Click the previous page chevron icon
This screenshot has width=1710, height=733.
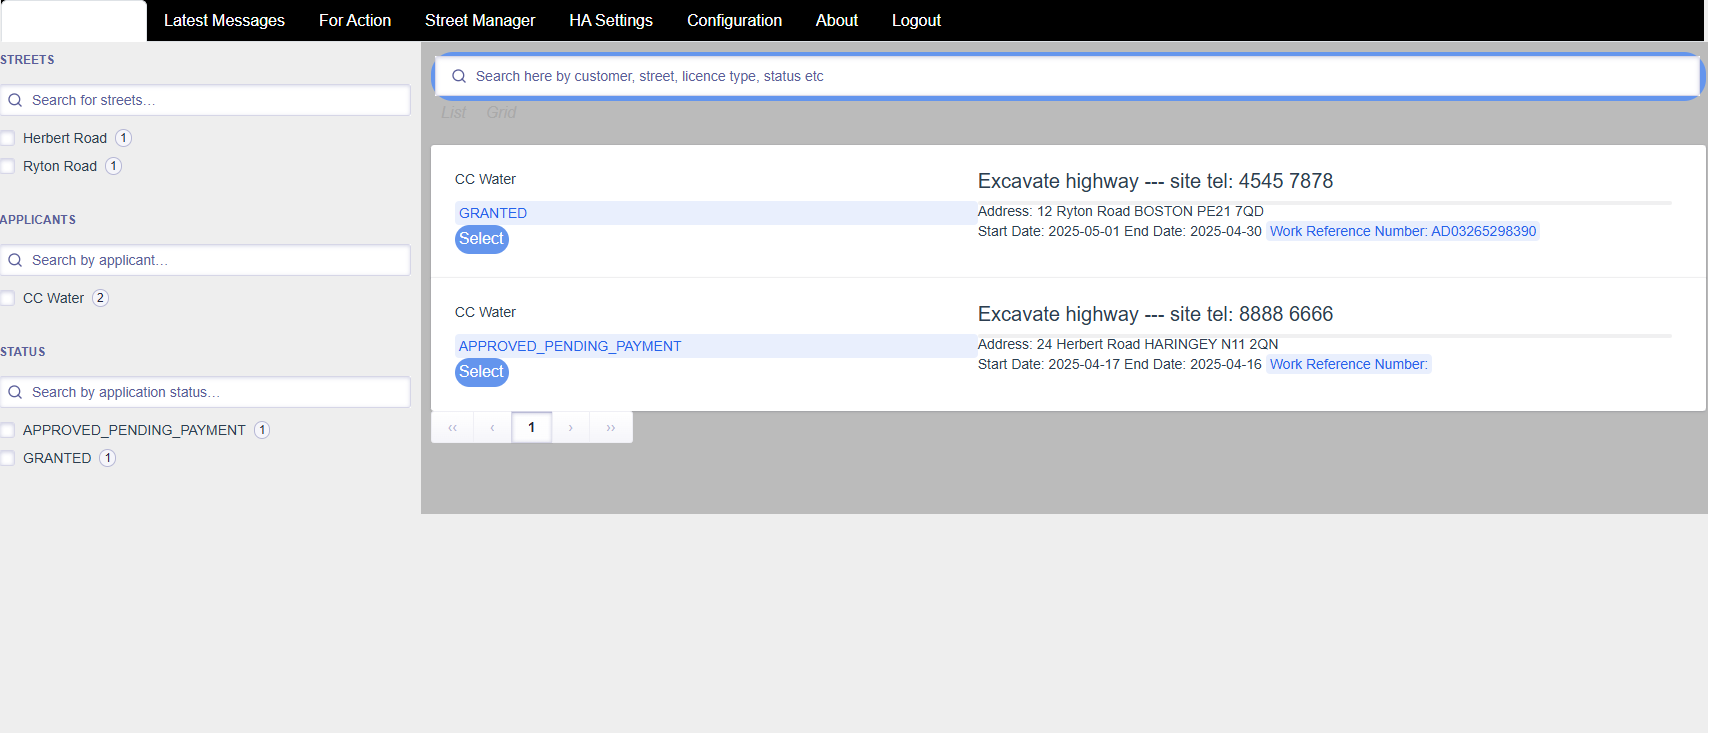click(x=492, y=427)
